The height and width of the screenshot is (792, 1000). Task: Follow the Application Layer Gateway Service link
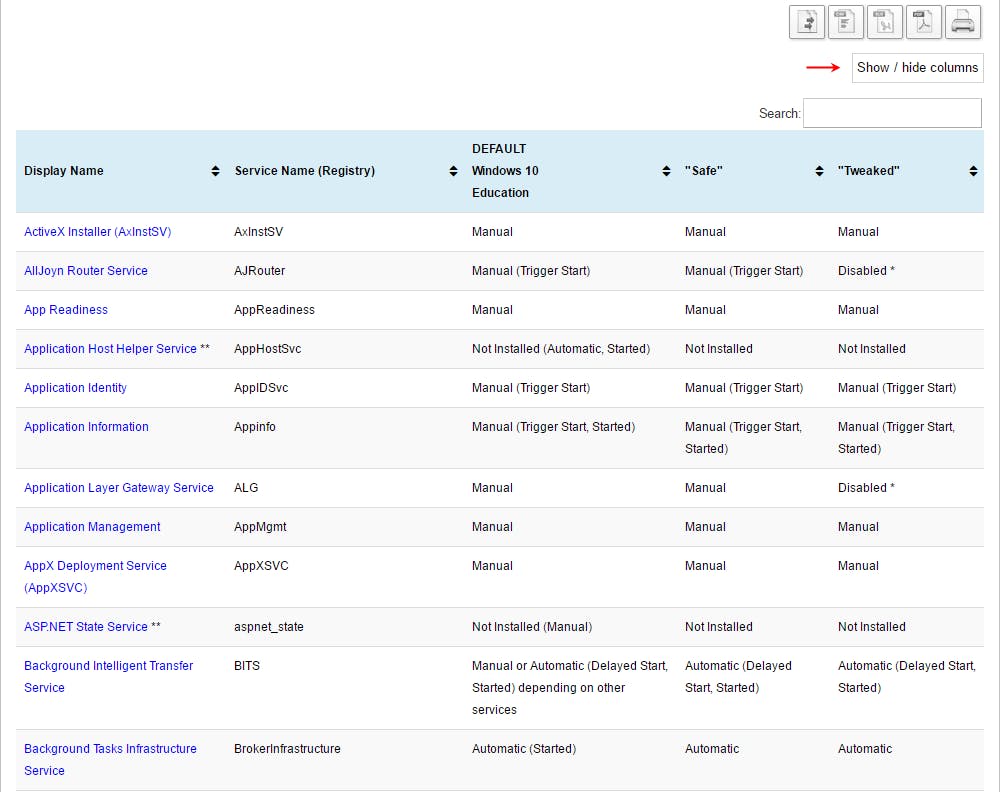pos(119,488)
